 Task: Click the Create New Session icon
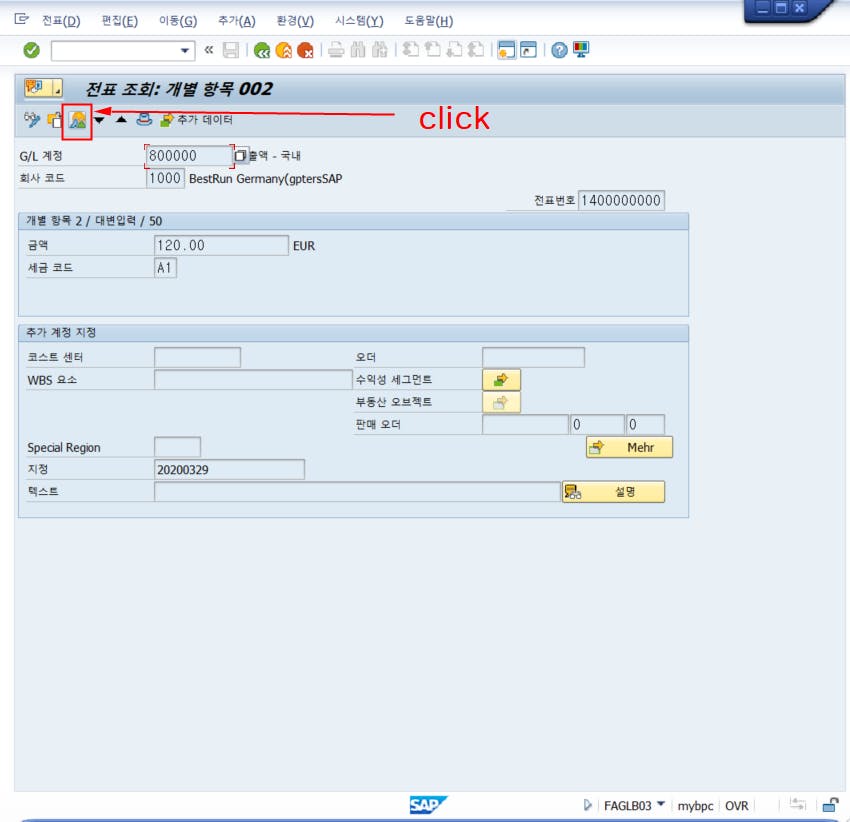tap(506, 50)
